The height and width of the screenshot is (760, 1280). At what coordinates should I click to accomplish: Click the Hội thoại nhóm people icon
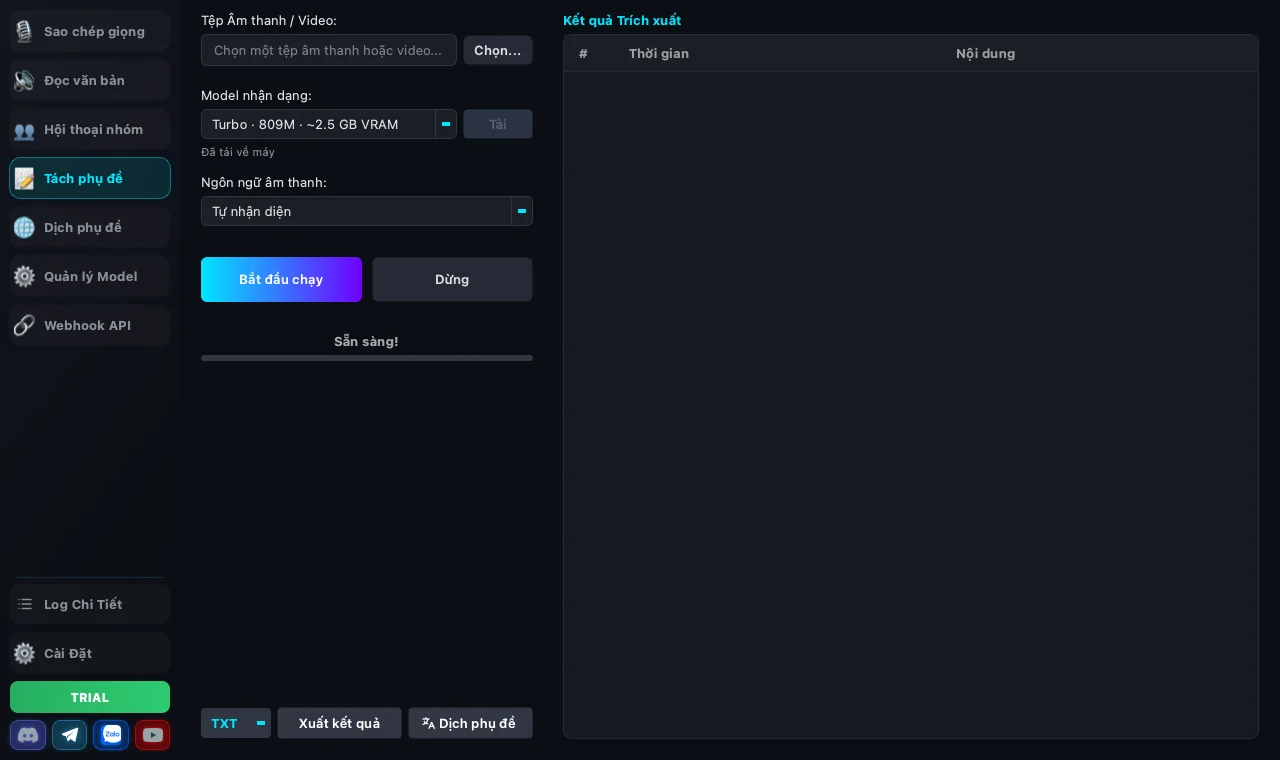click(24, 130)
